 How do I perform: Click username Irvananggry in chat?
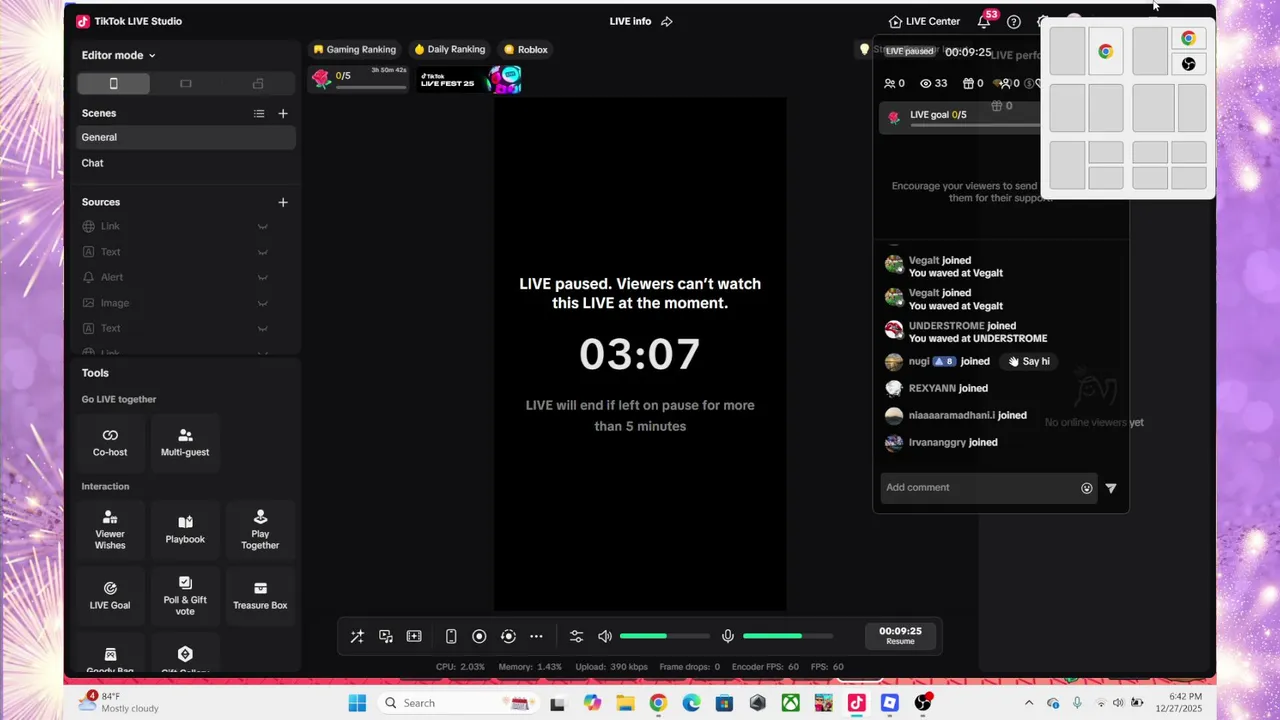pos(937,442)
